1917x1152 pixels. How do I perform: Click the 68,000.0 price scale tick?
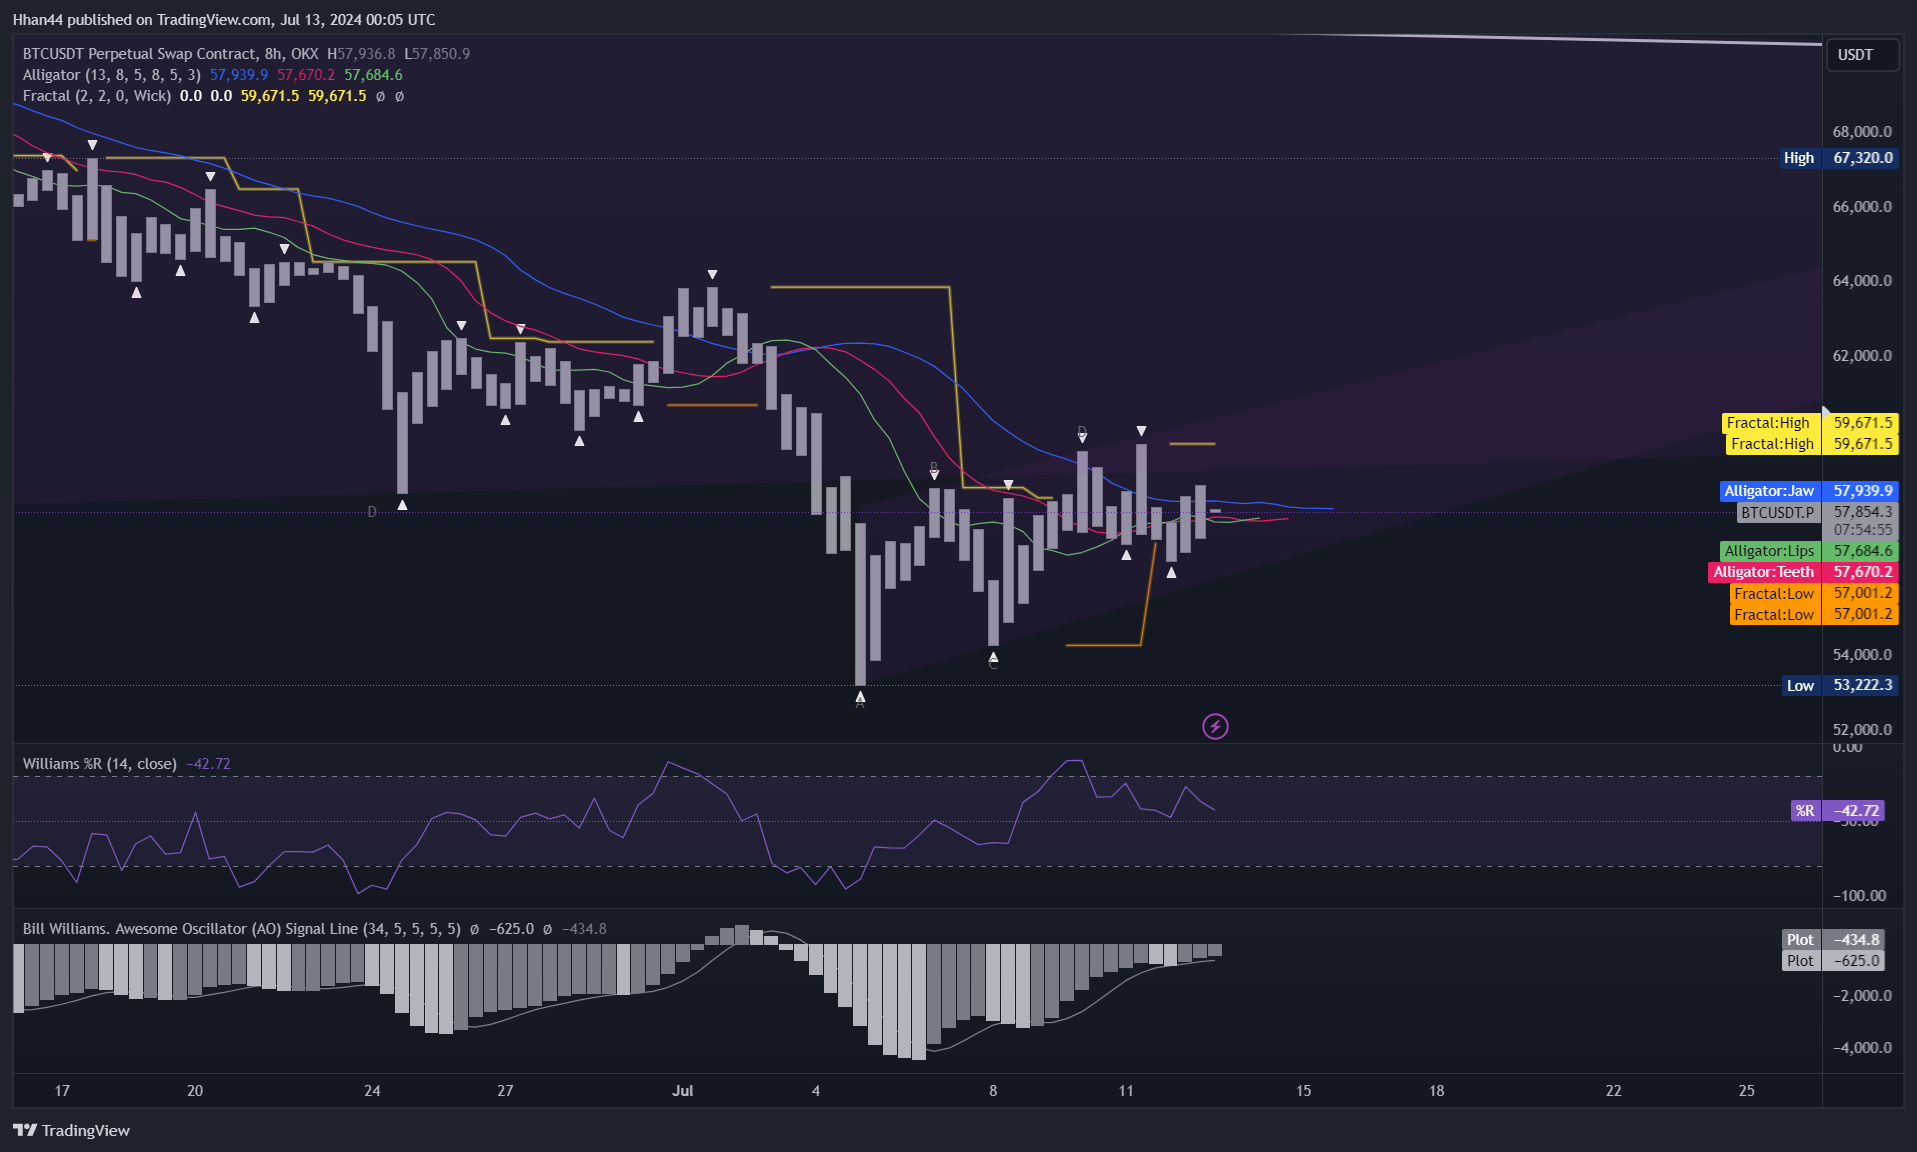(1862, 132)
